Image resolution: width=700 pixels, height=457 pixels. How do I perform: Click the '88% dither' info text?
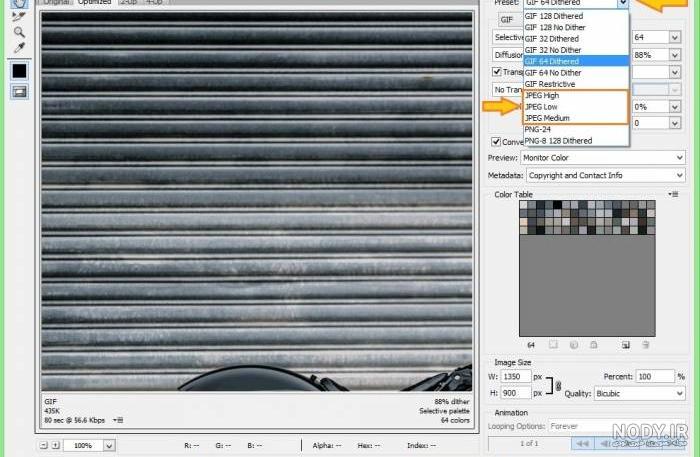[452, 401]
